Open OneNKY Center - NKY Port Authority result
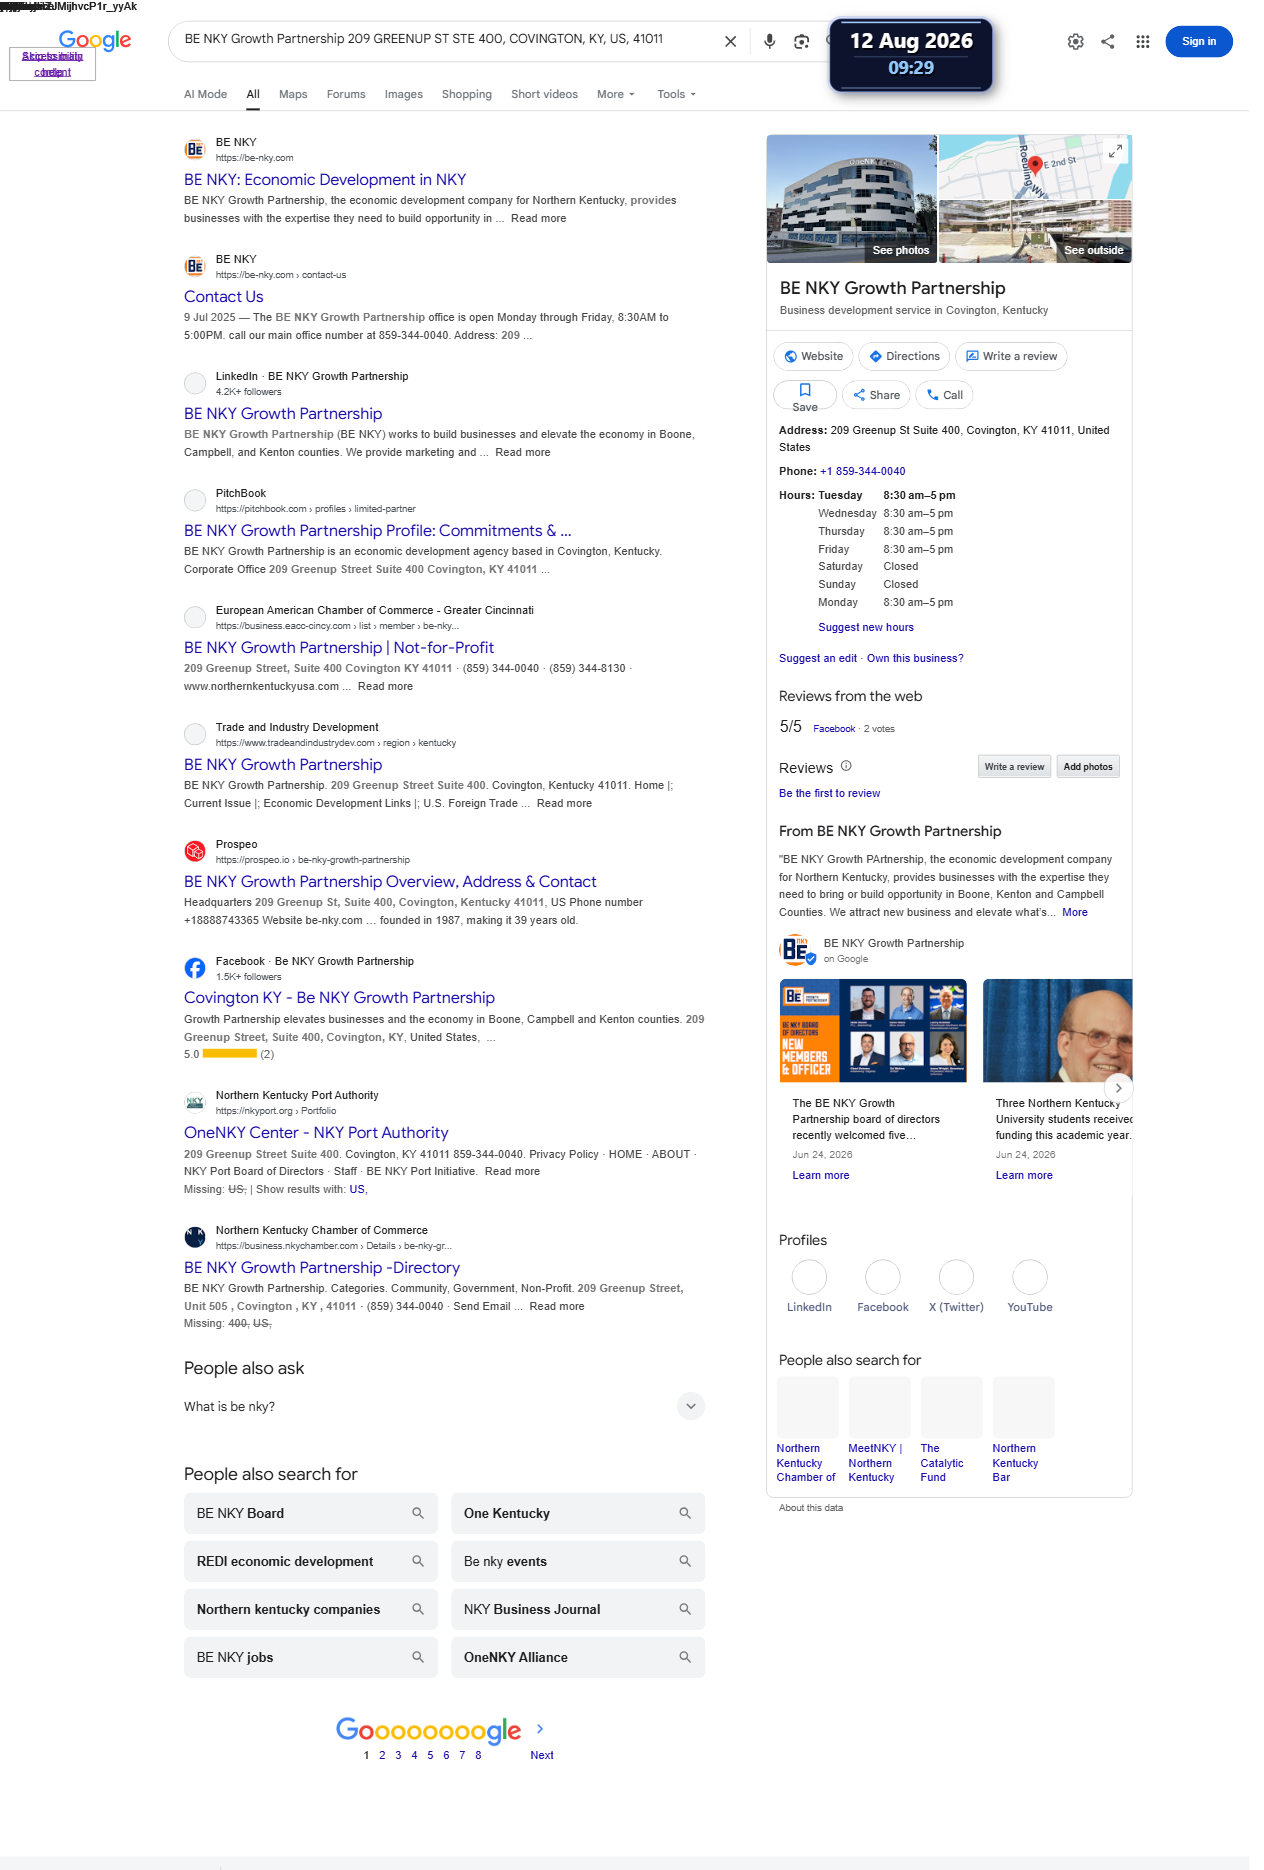Screen dimensions: 1264x1870 click(x=316, y=1132)
